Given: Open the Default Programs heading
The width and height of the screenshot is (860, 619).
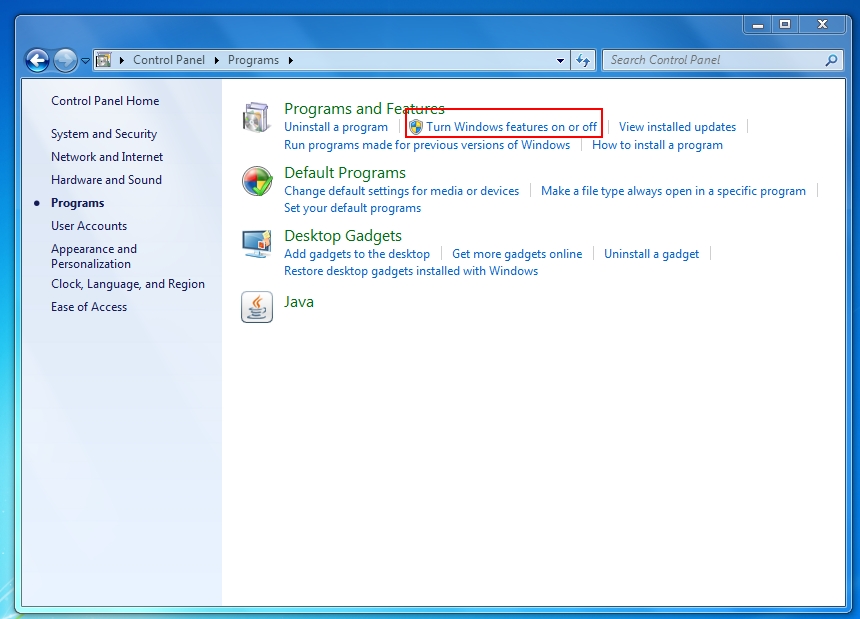Looking at the screenshot, I should click(345, 173).
